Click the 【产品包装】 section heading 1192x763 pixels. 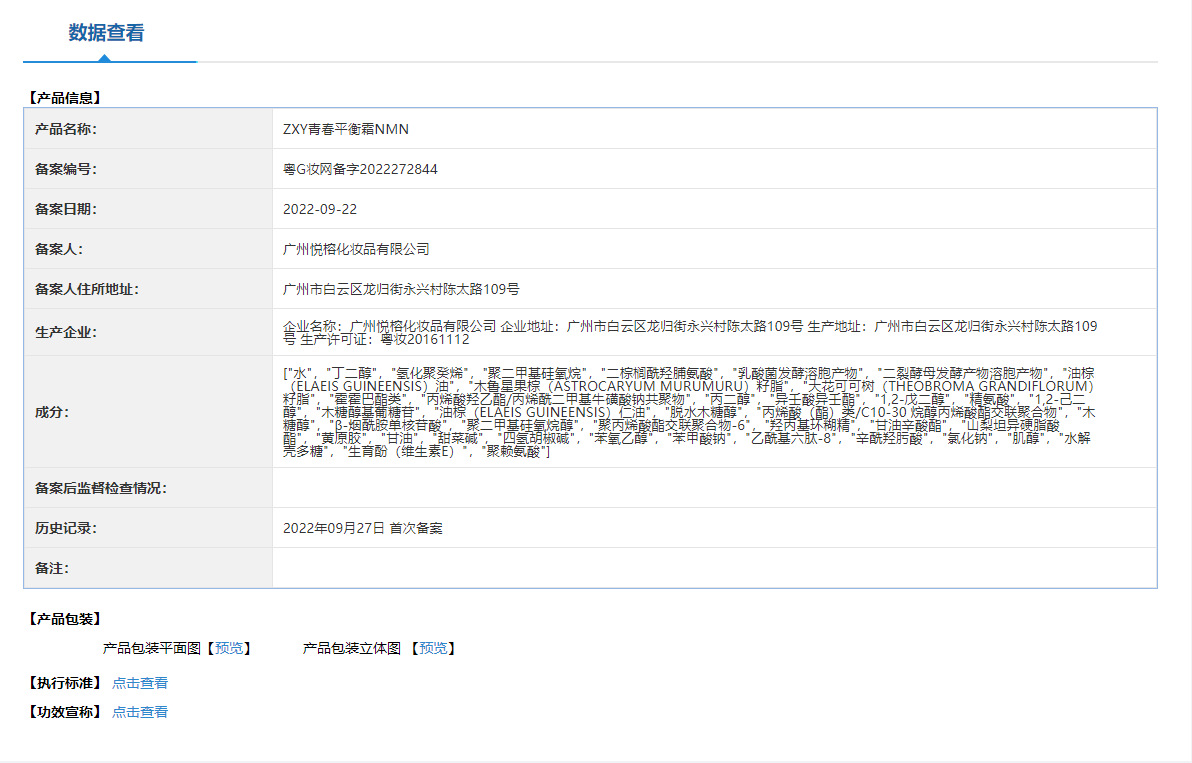(x=65, y=619)
